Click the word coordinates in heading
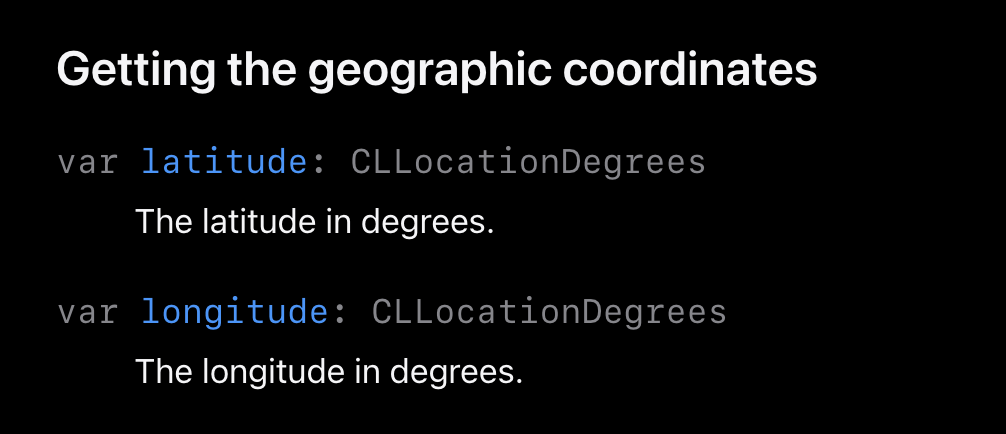Image resolution: width=1006 pixels, height=434 pixels. (690, 69)
